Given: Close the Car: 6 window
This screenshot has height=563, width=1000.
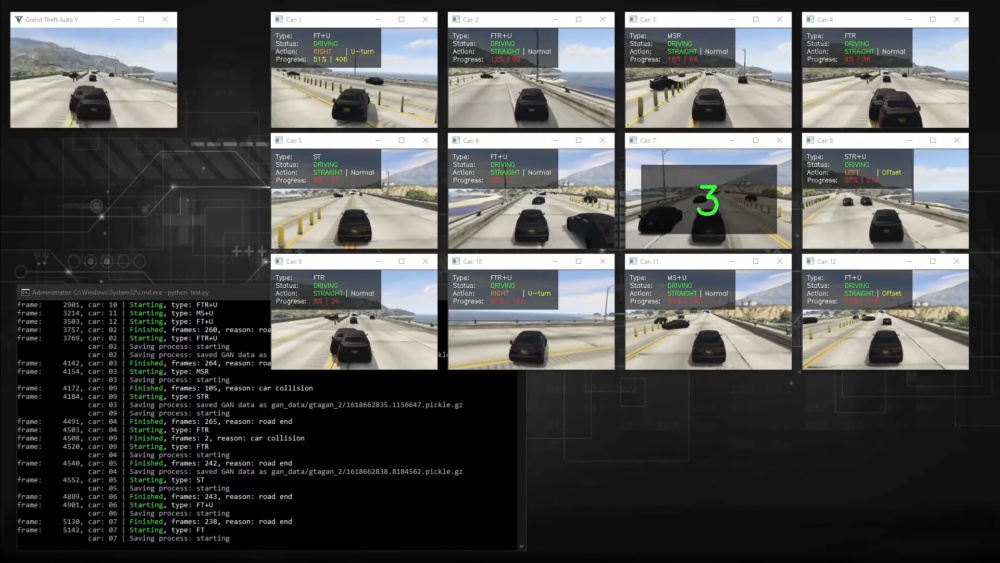Looking at the screenshot, I should [603, 140].
